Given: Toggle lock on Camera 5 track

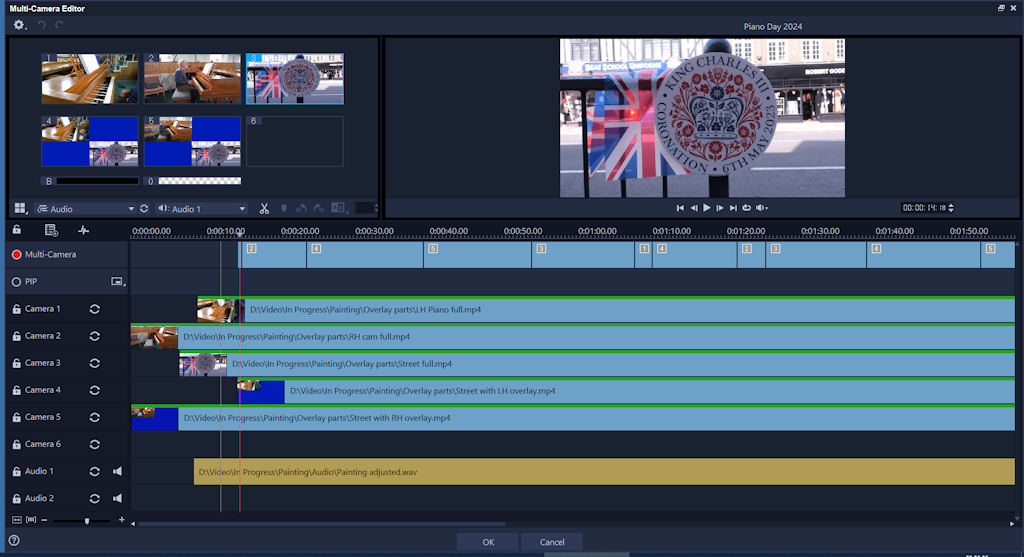Looking at the screenshot, I should 17,417.
